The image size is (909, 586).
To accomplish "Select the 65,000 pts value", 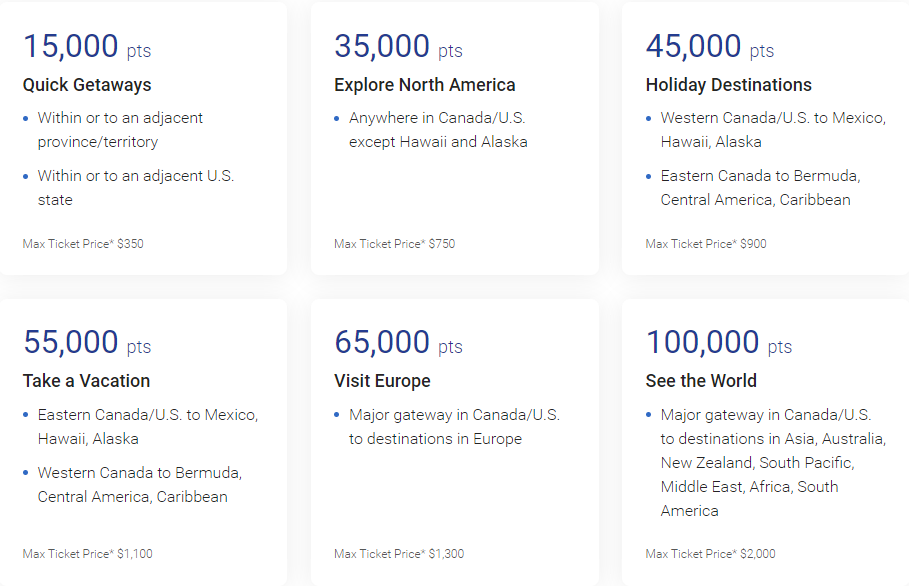I will (398, 343).
